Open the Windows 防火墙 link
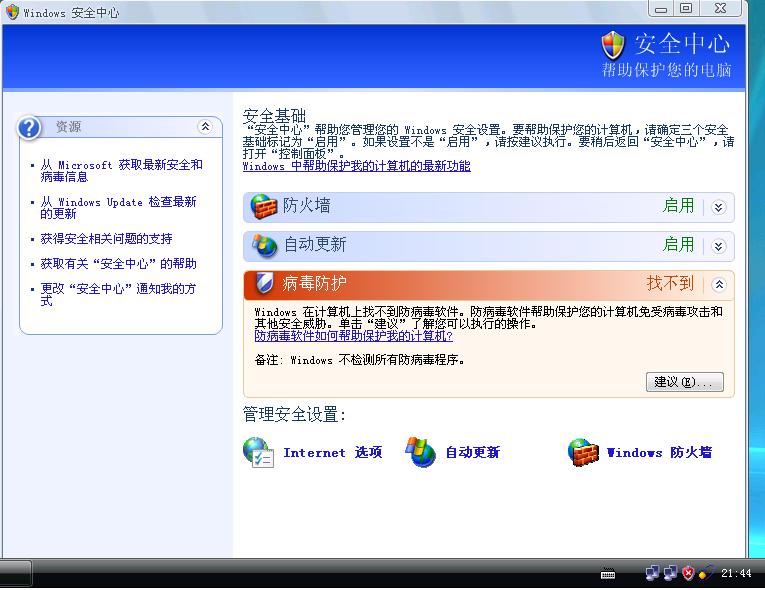The width and height of the screenshot is (765, 590). pos(659,452)
